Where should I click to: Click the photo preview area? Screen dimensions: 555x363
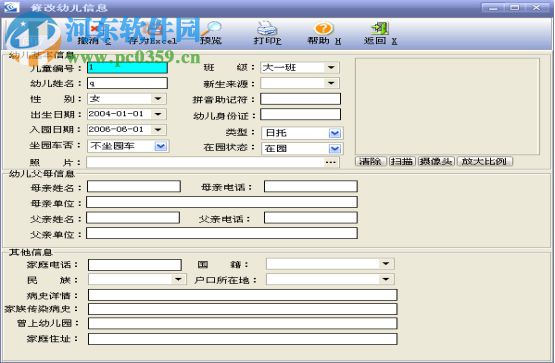(447, 106)
